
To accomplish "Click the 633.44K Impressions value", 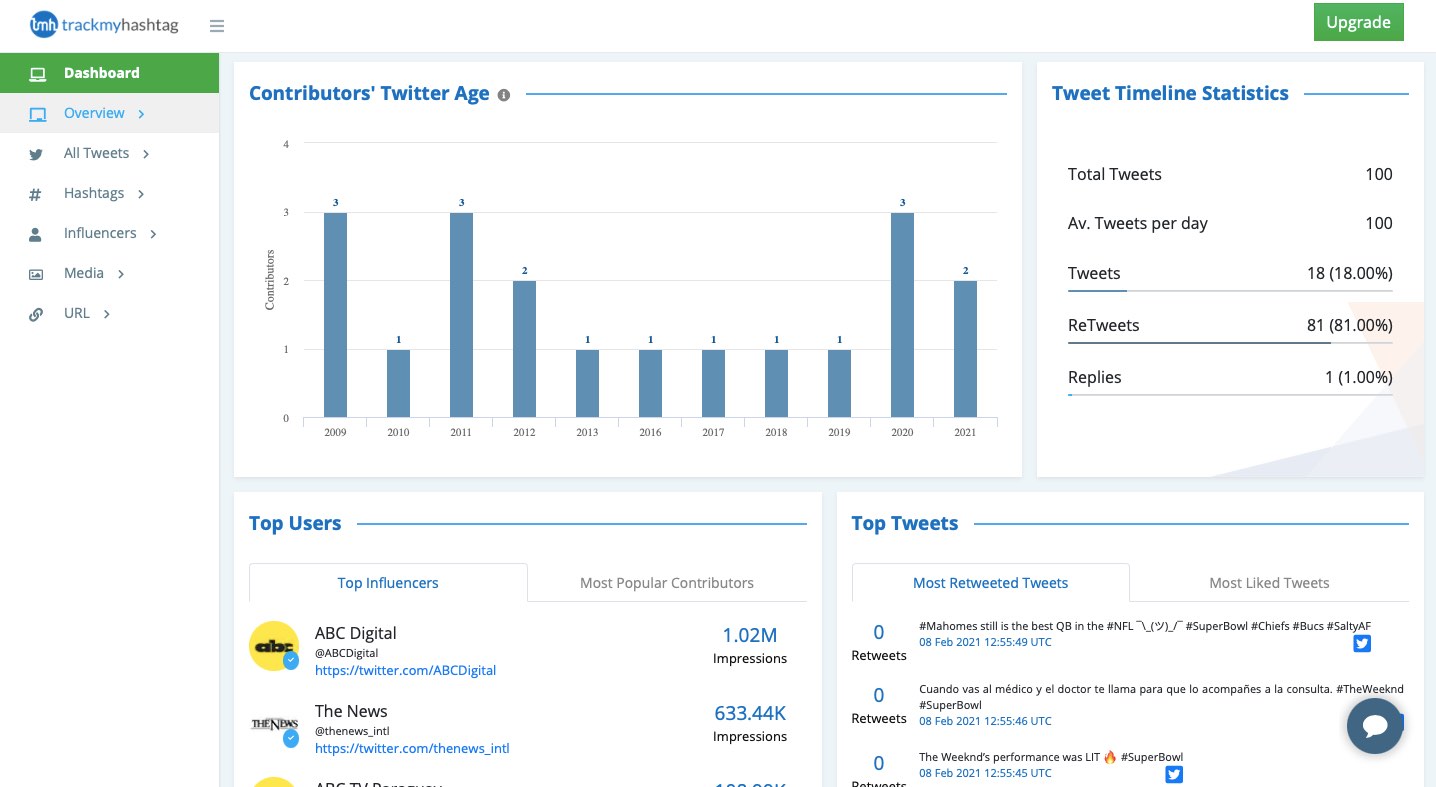I will (x=750, y=713).
